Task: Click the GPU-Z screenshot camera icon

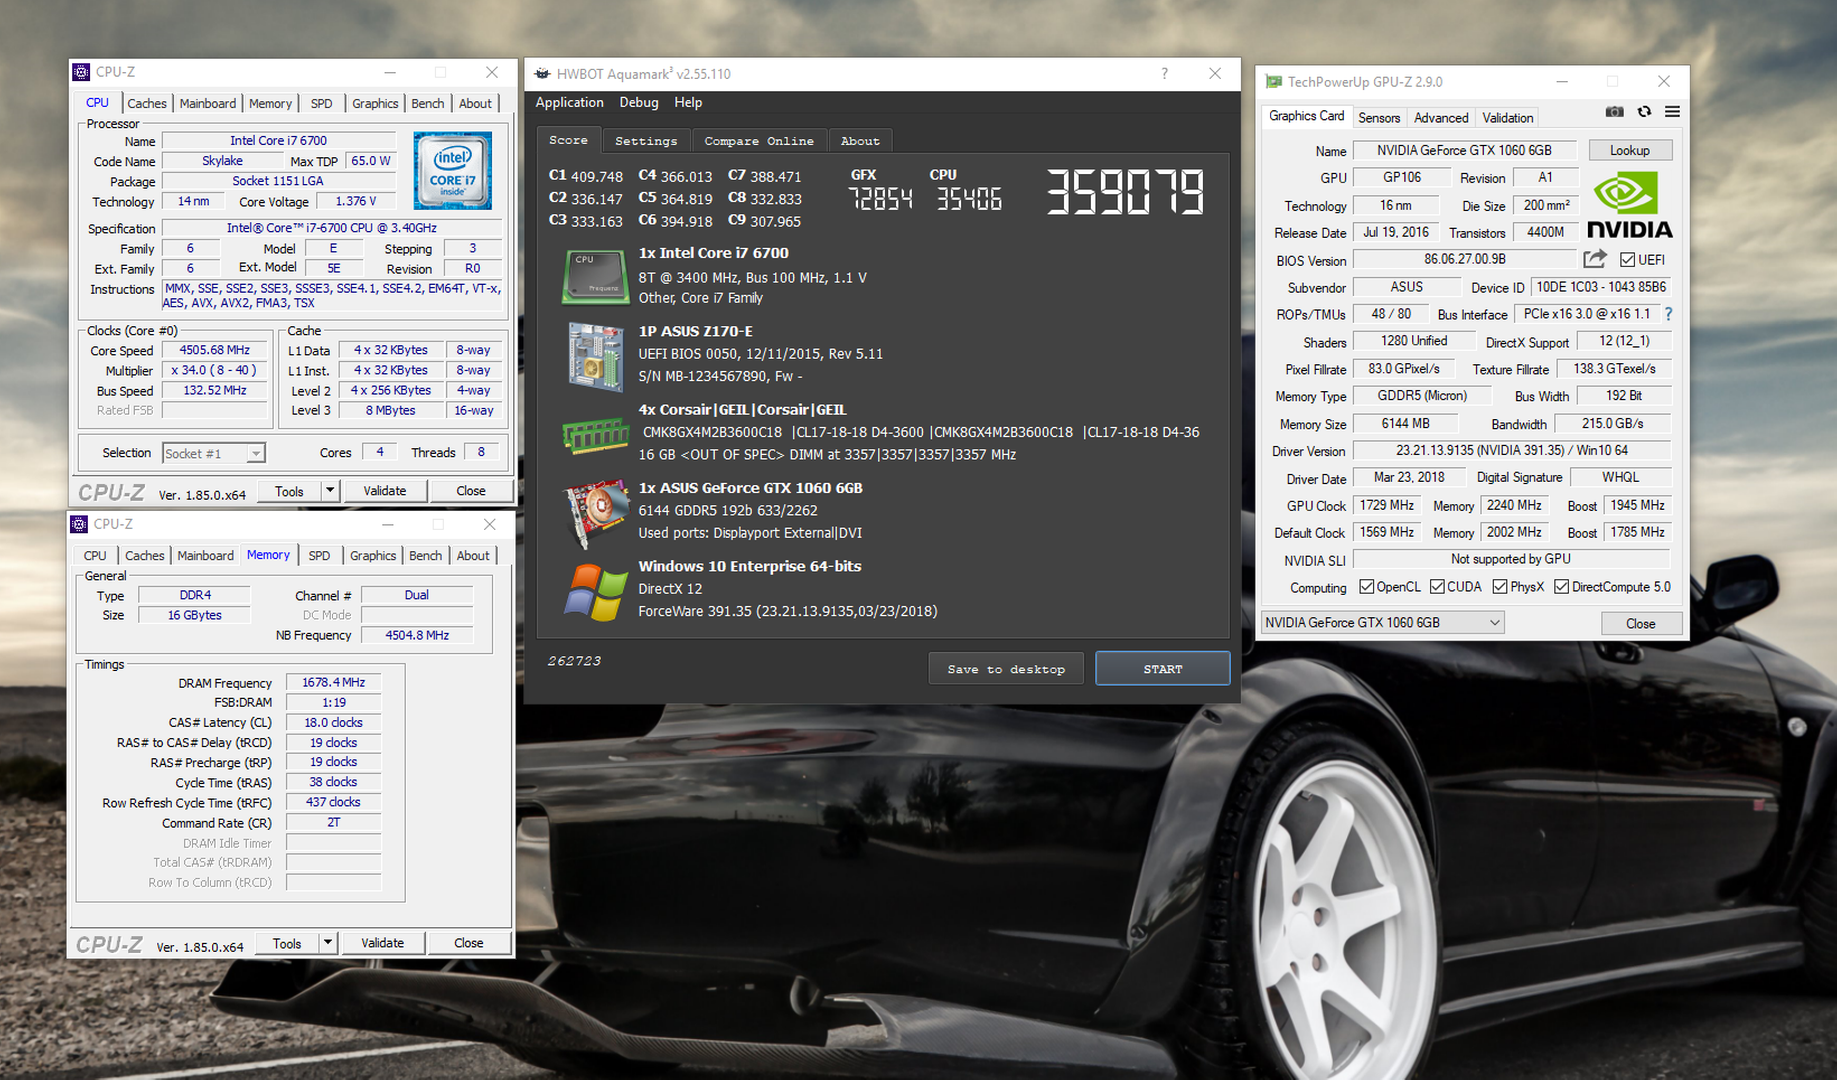Action: tap(1614, 112)
